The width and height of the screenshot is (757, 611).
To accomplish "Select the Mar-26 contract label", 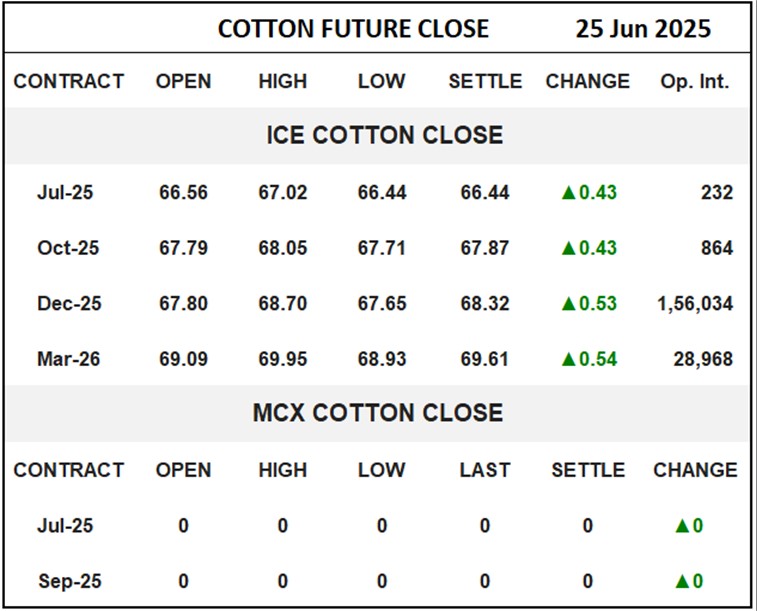I will tap(69, 358).
